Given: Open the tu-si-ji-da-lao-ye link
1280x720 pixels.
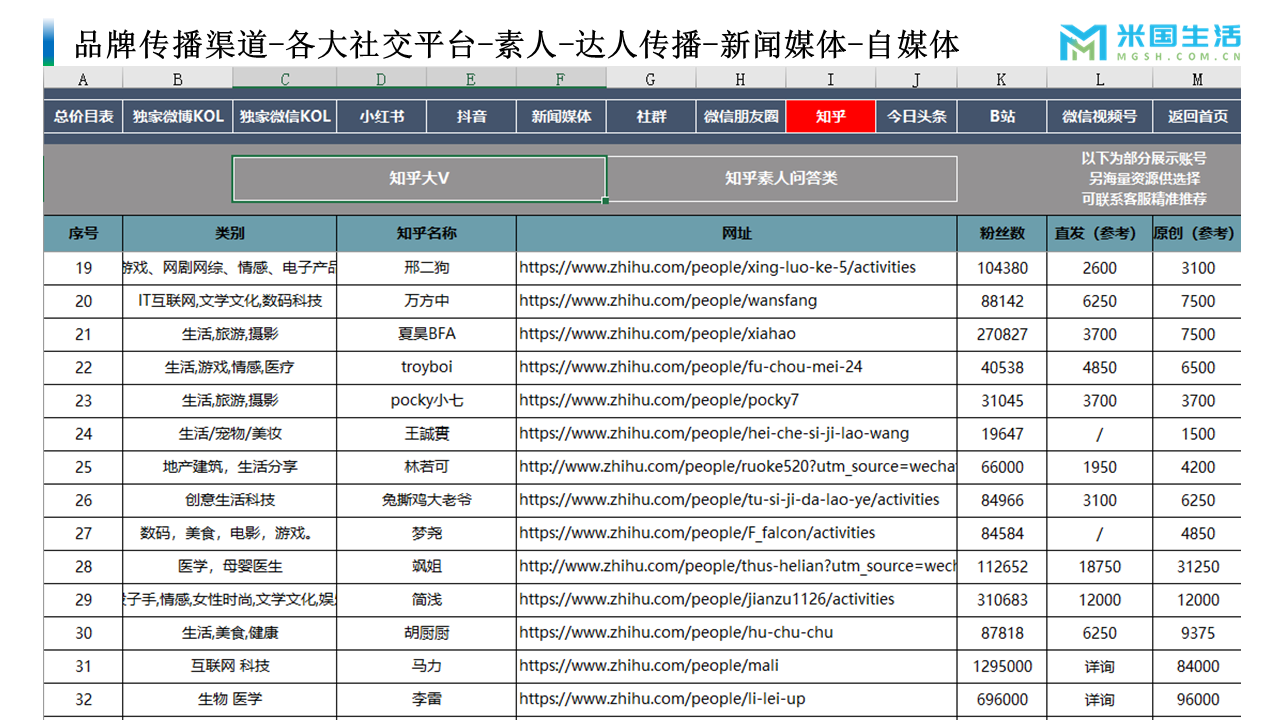Looking at the screenshot, I should click(730, 499).
